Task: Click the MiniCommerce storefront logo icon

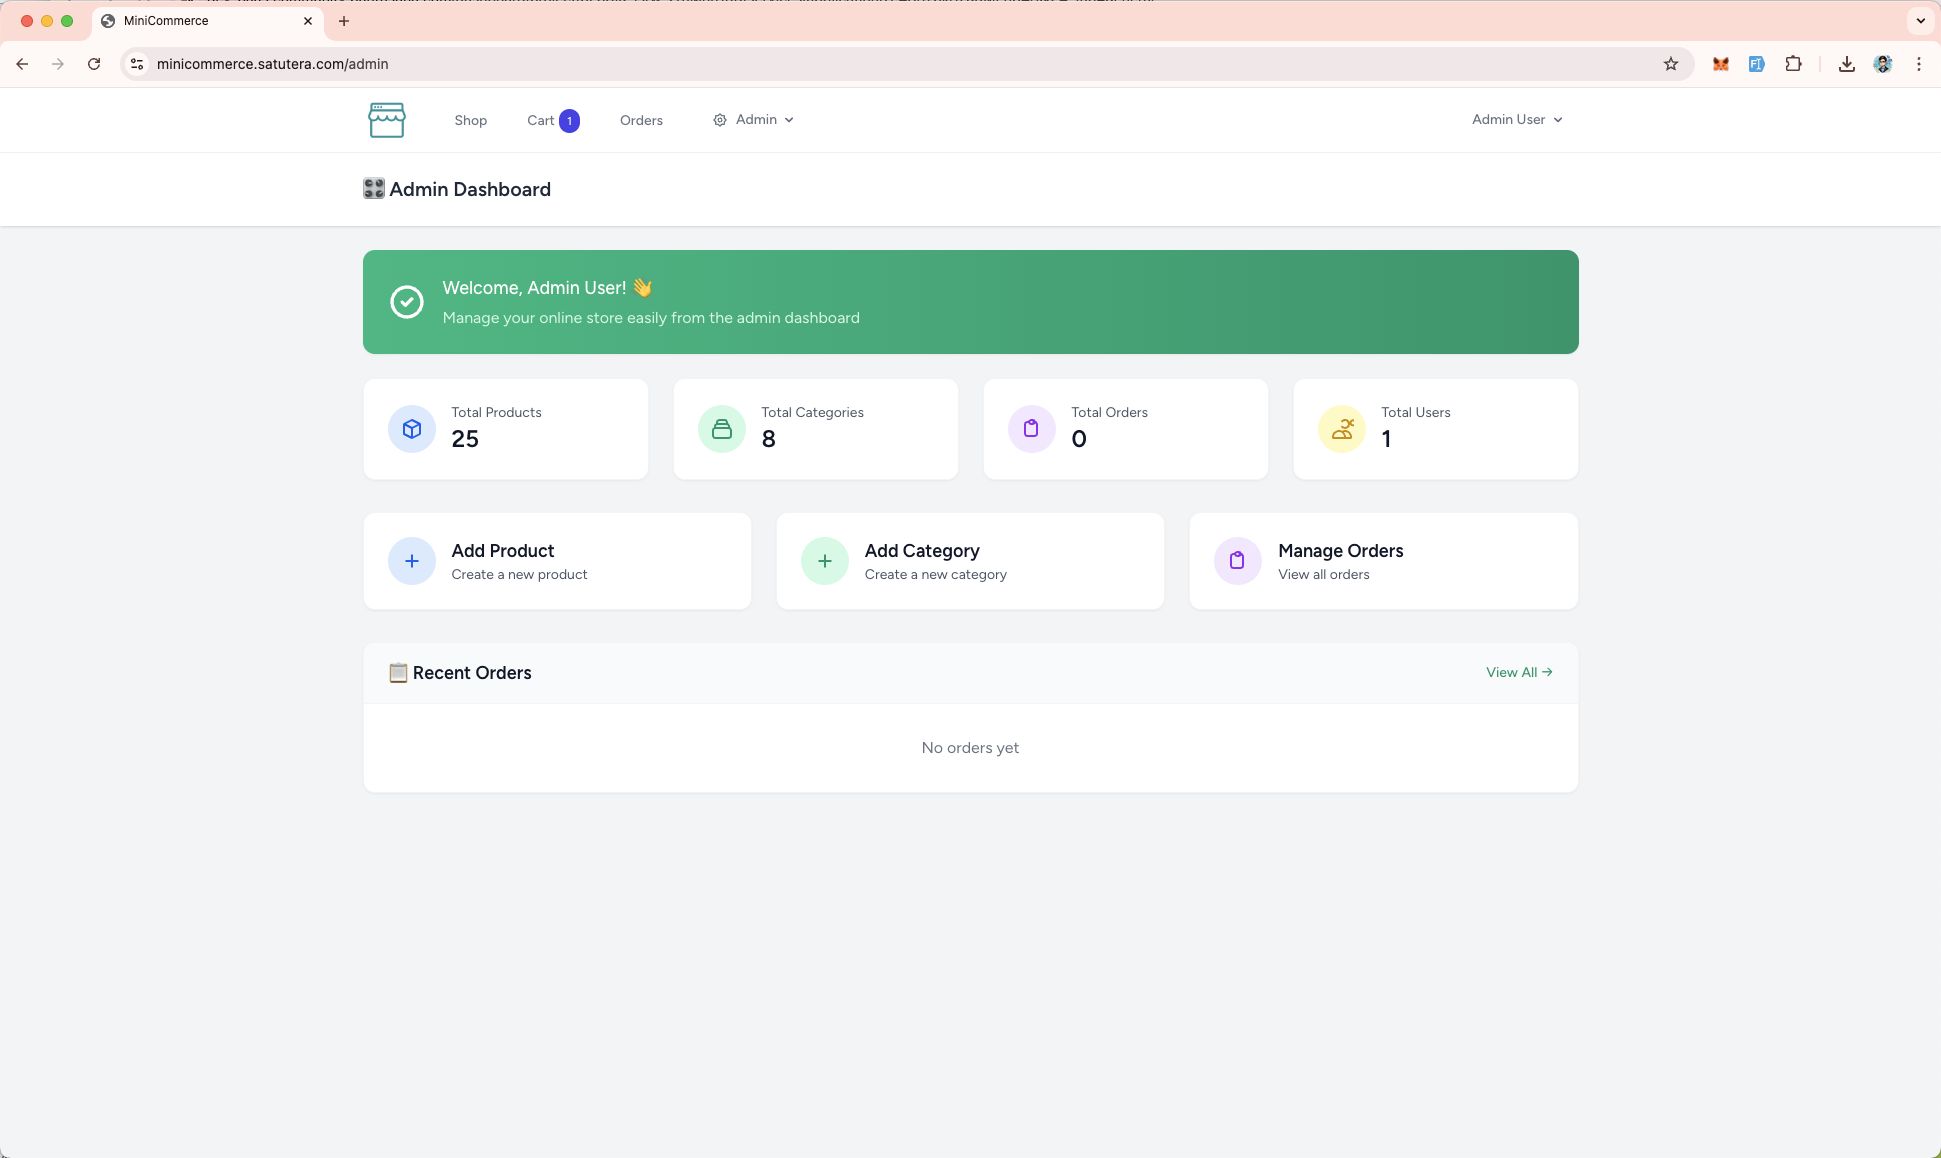Action: [x=386, y=120]
